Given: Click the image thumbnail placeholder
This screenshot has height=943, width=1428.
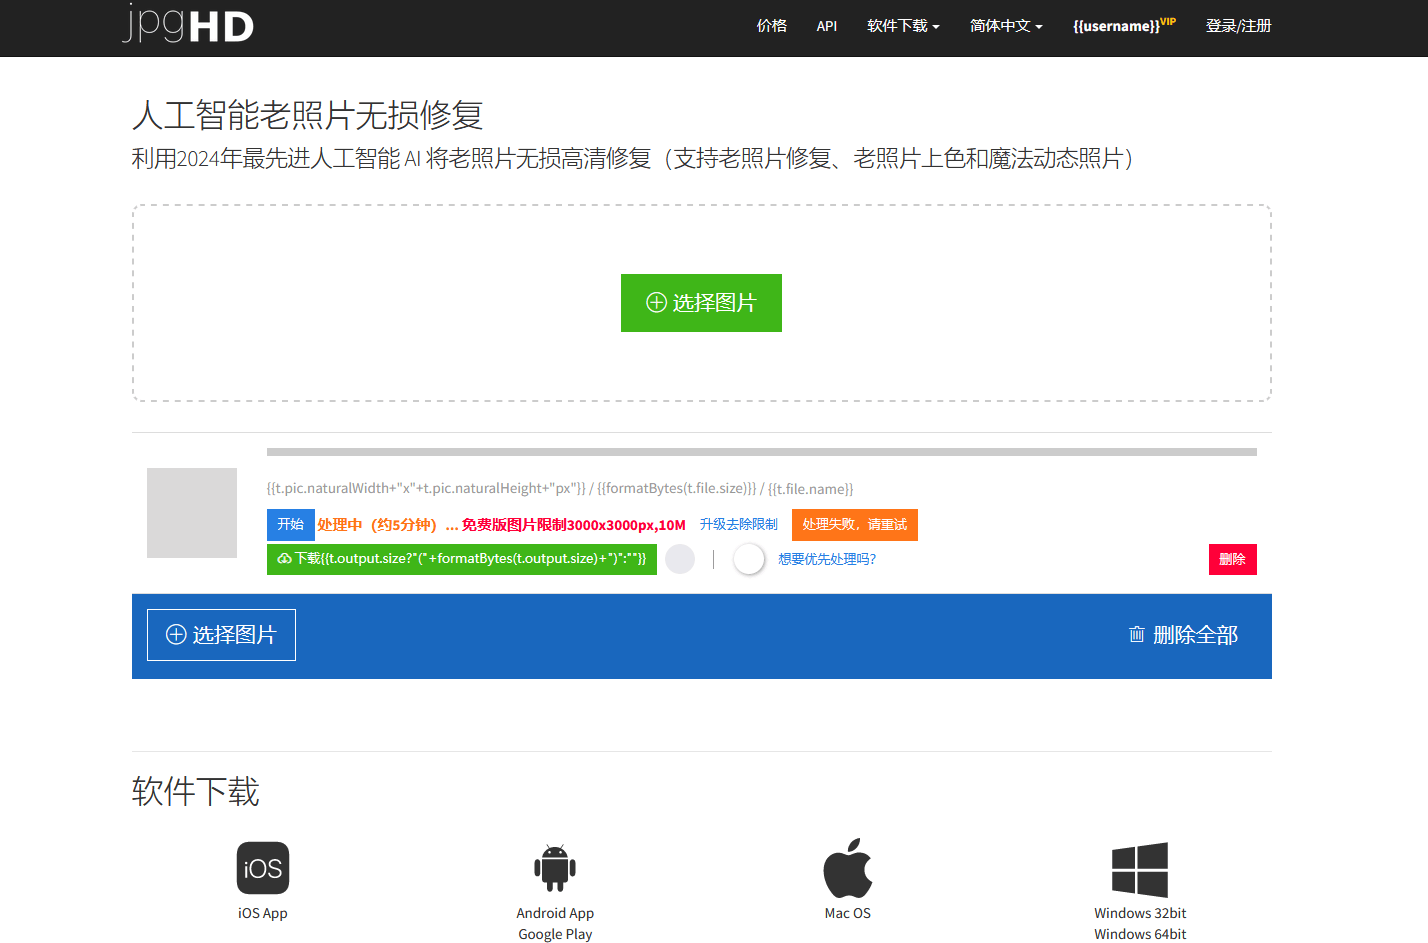Looking at the screenshot, I should click(x=192, y=513).
